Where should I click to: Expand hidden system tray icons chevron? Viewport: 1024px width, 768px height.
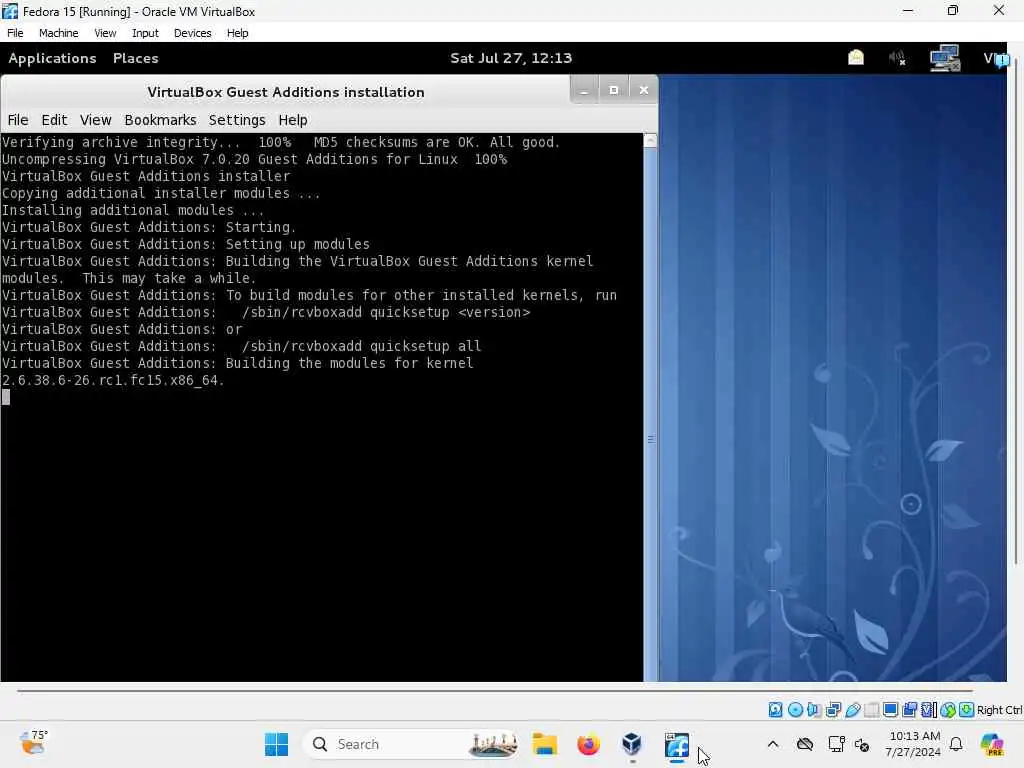coord(773,744)
